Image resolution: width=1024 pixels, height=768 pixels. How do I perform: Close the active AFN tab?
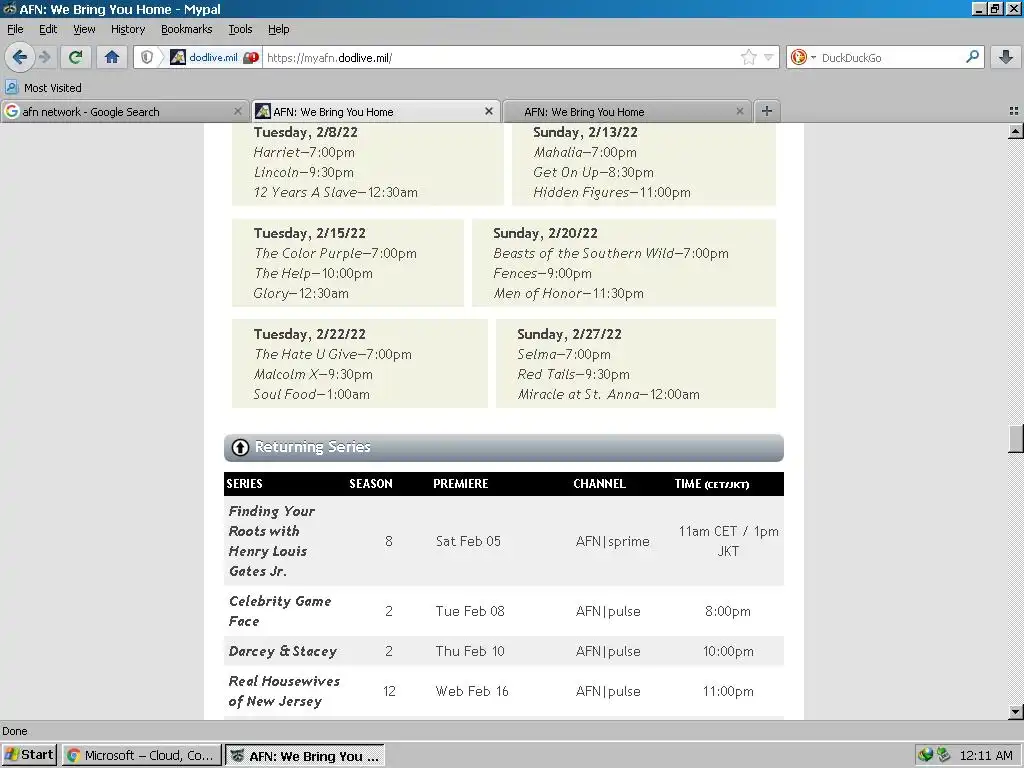point(488,112)
